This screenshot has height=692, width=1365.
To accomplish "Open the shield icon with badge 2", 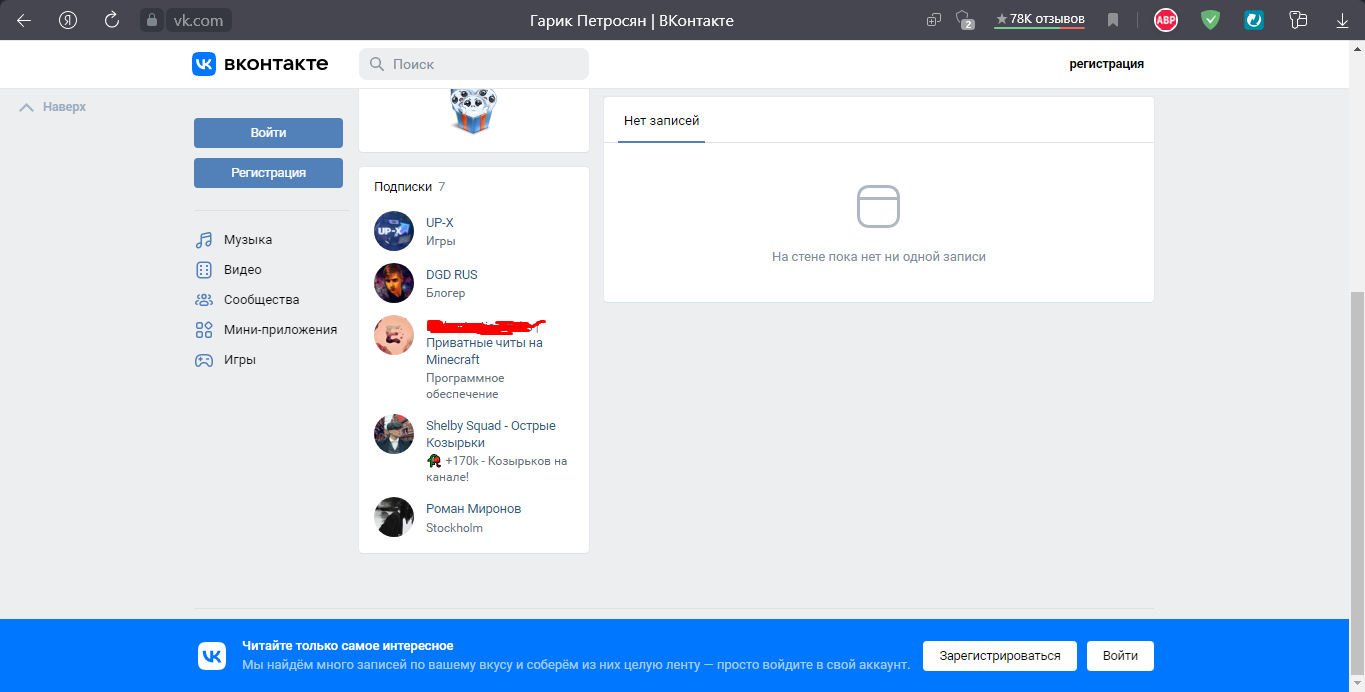I will [x=964, y=20].
